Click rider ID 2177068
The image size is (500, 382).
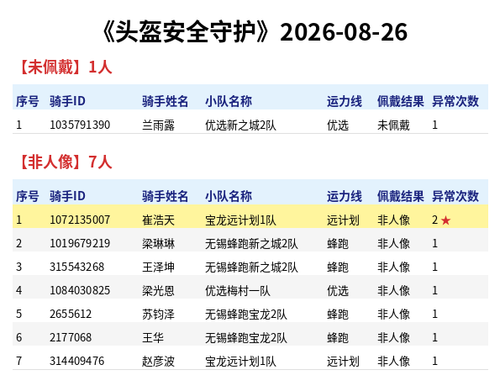point(71,338)
